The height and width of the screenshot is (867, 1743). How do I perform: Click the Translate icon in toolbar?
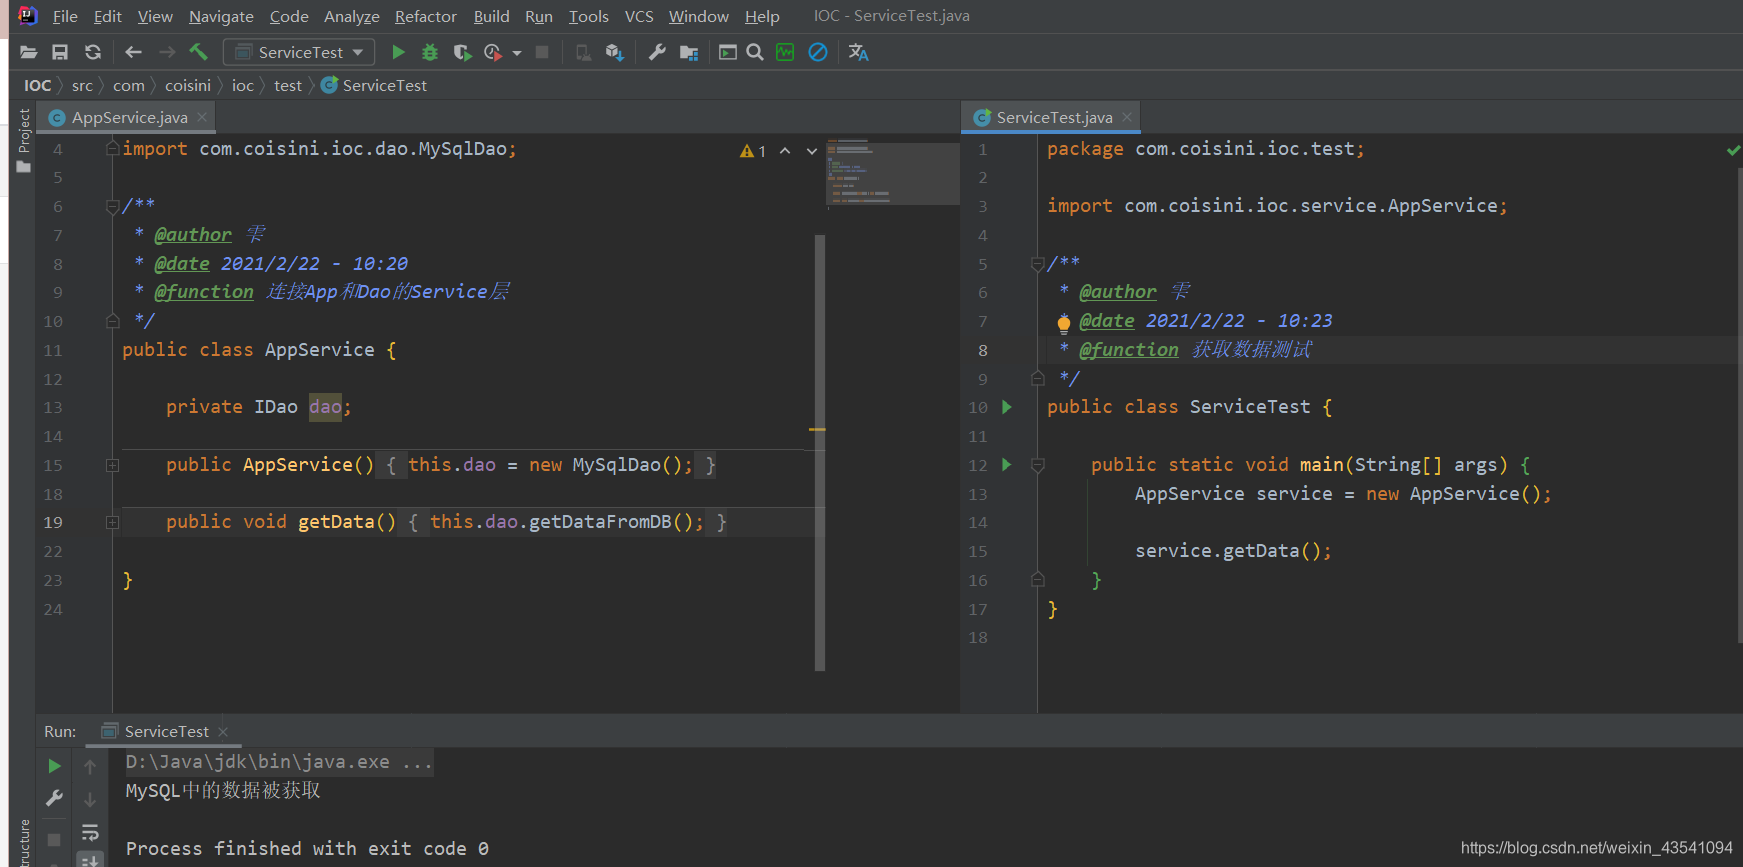[859, 52]
